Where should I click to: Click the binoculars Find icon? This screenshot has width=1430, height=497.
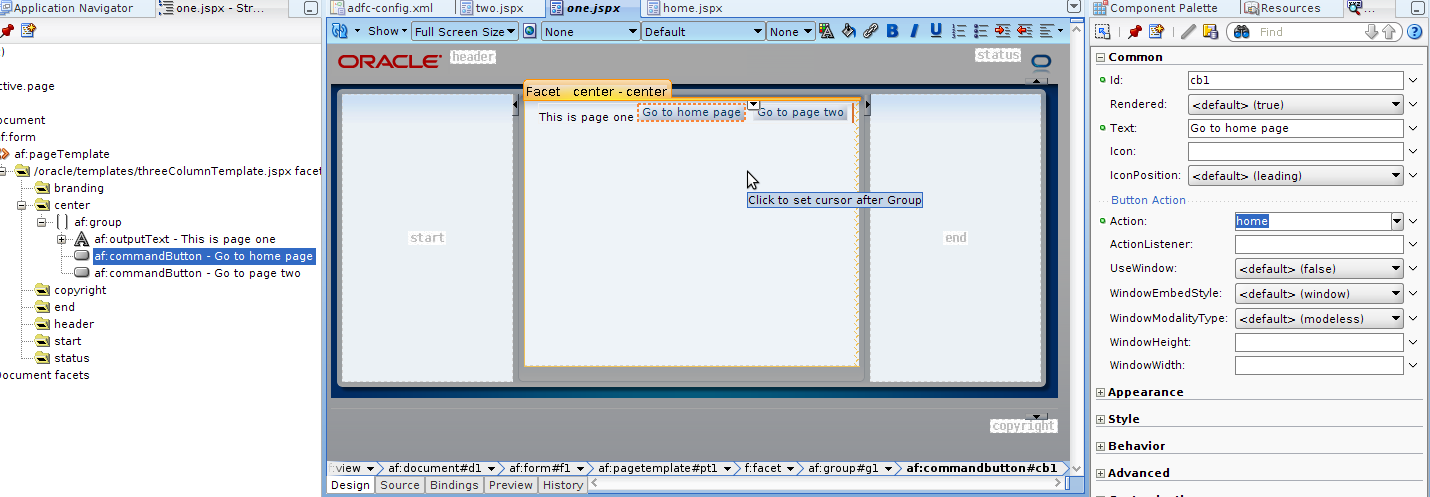click(1241, 32)
